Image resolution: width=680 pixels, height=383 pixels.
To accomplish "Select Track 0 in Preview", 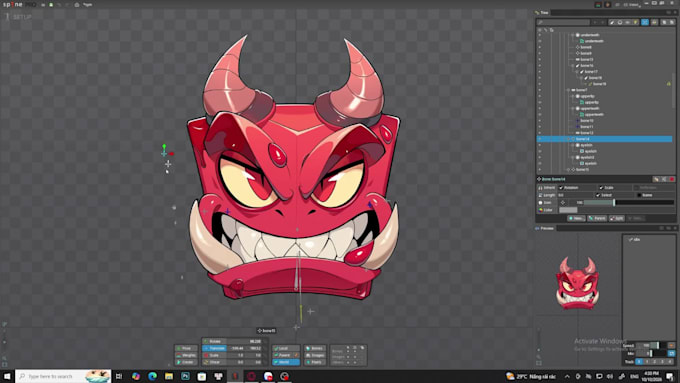I will click(x=639, y=361).
